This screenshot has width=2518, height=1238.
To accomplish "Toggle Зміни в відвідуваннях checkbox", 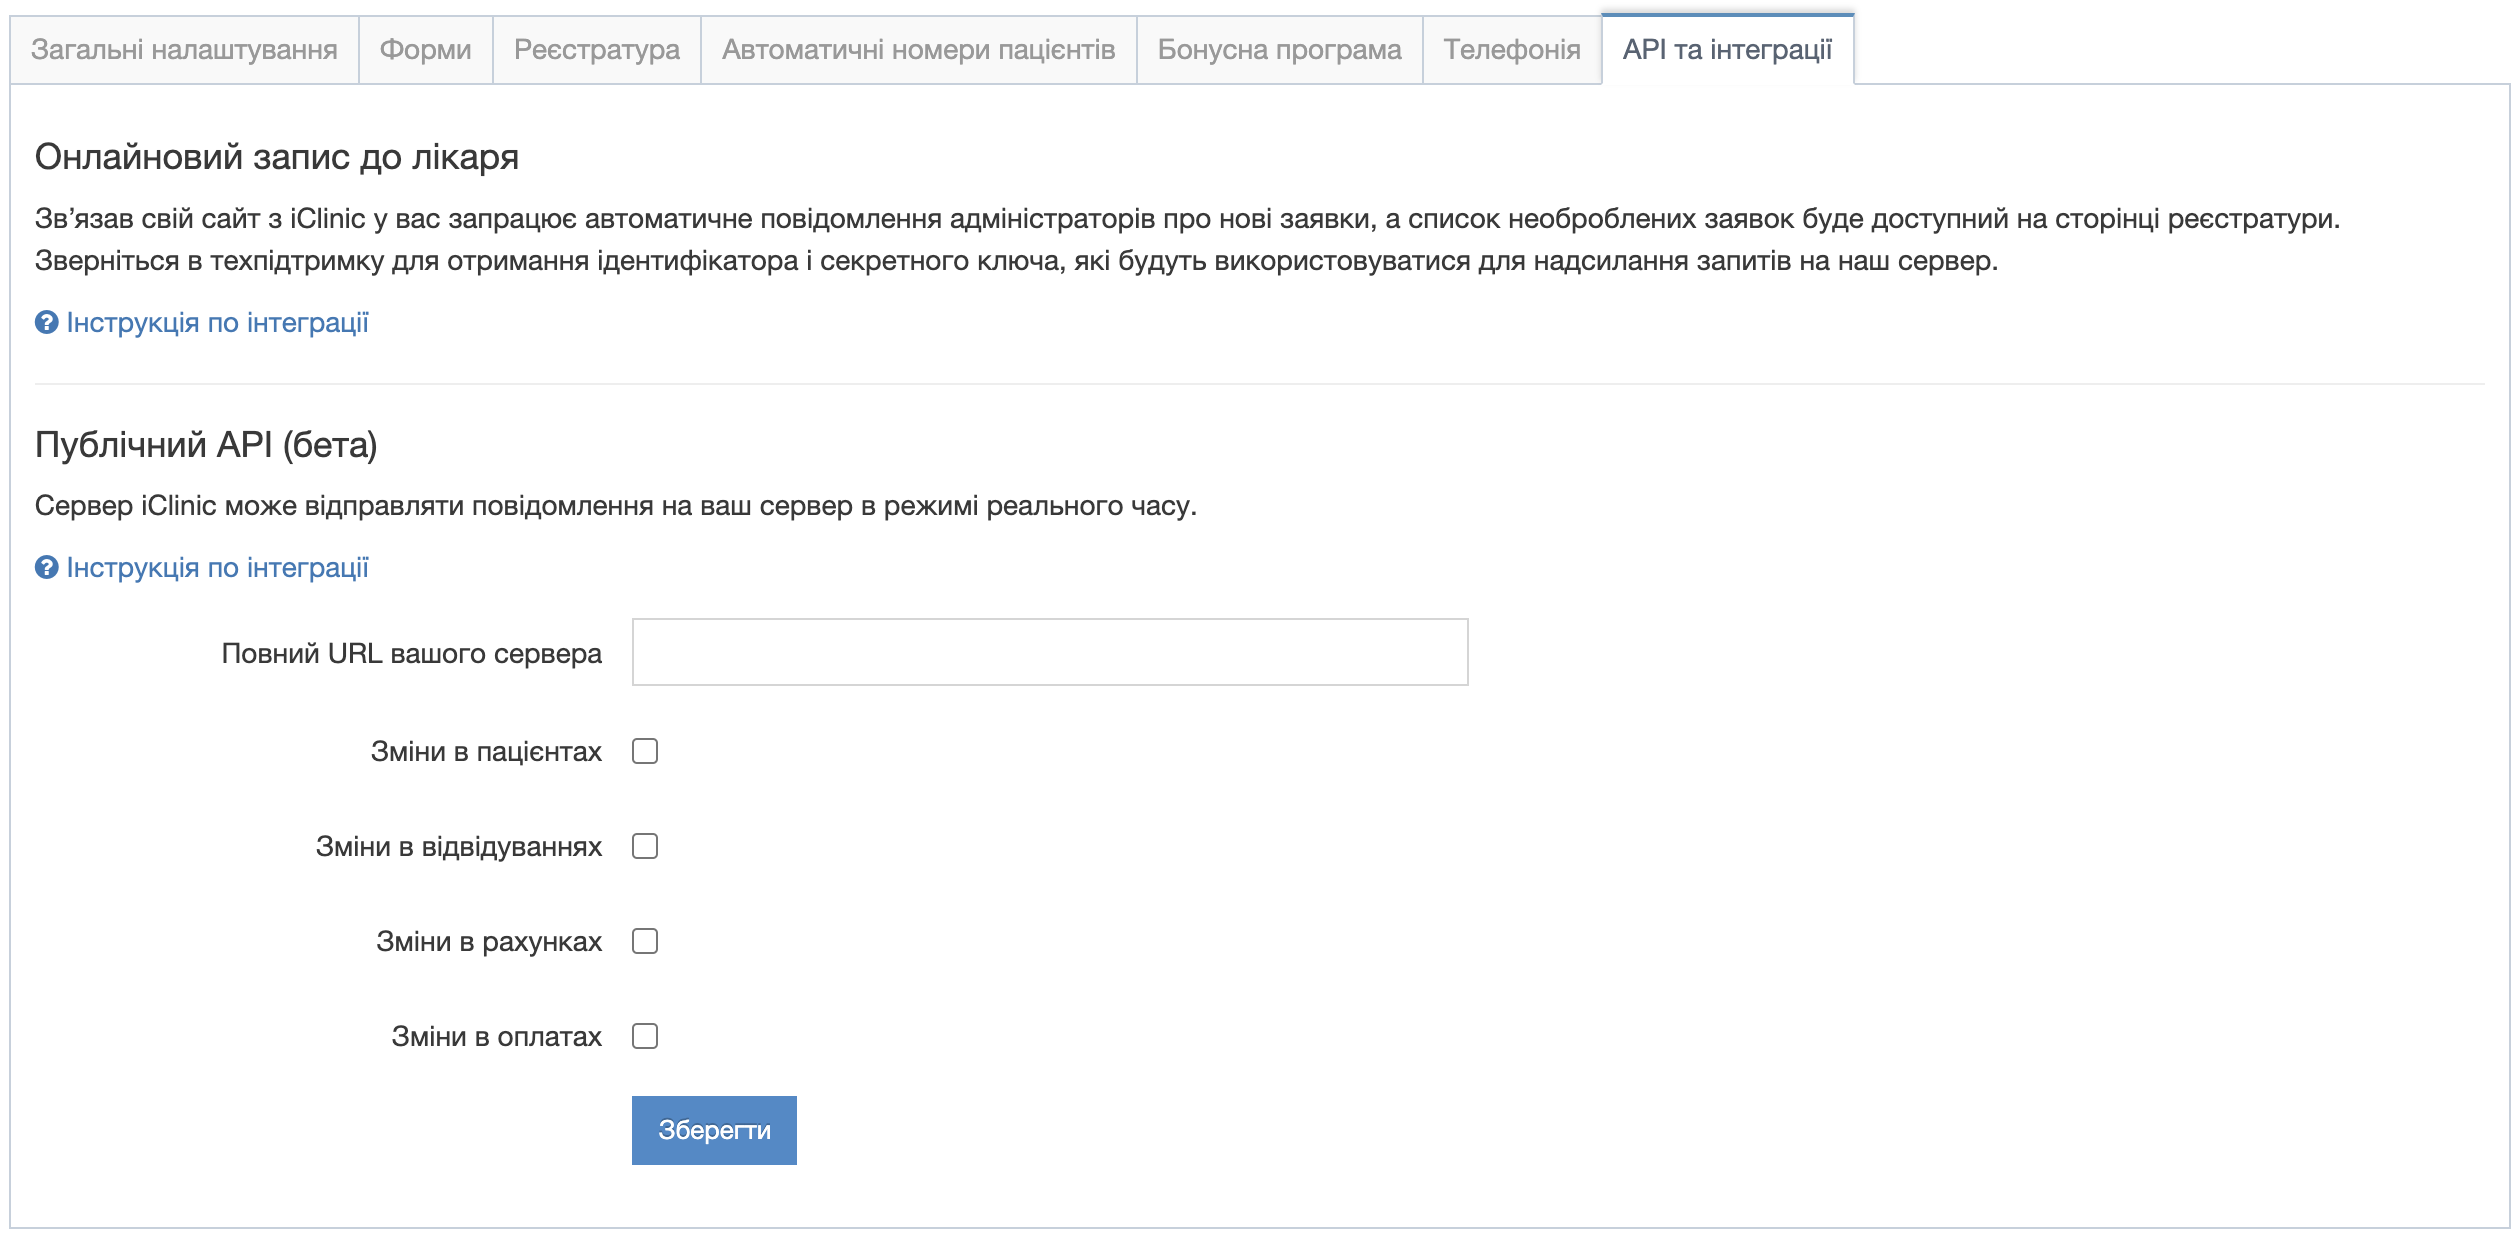I will 645,846.
